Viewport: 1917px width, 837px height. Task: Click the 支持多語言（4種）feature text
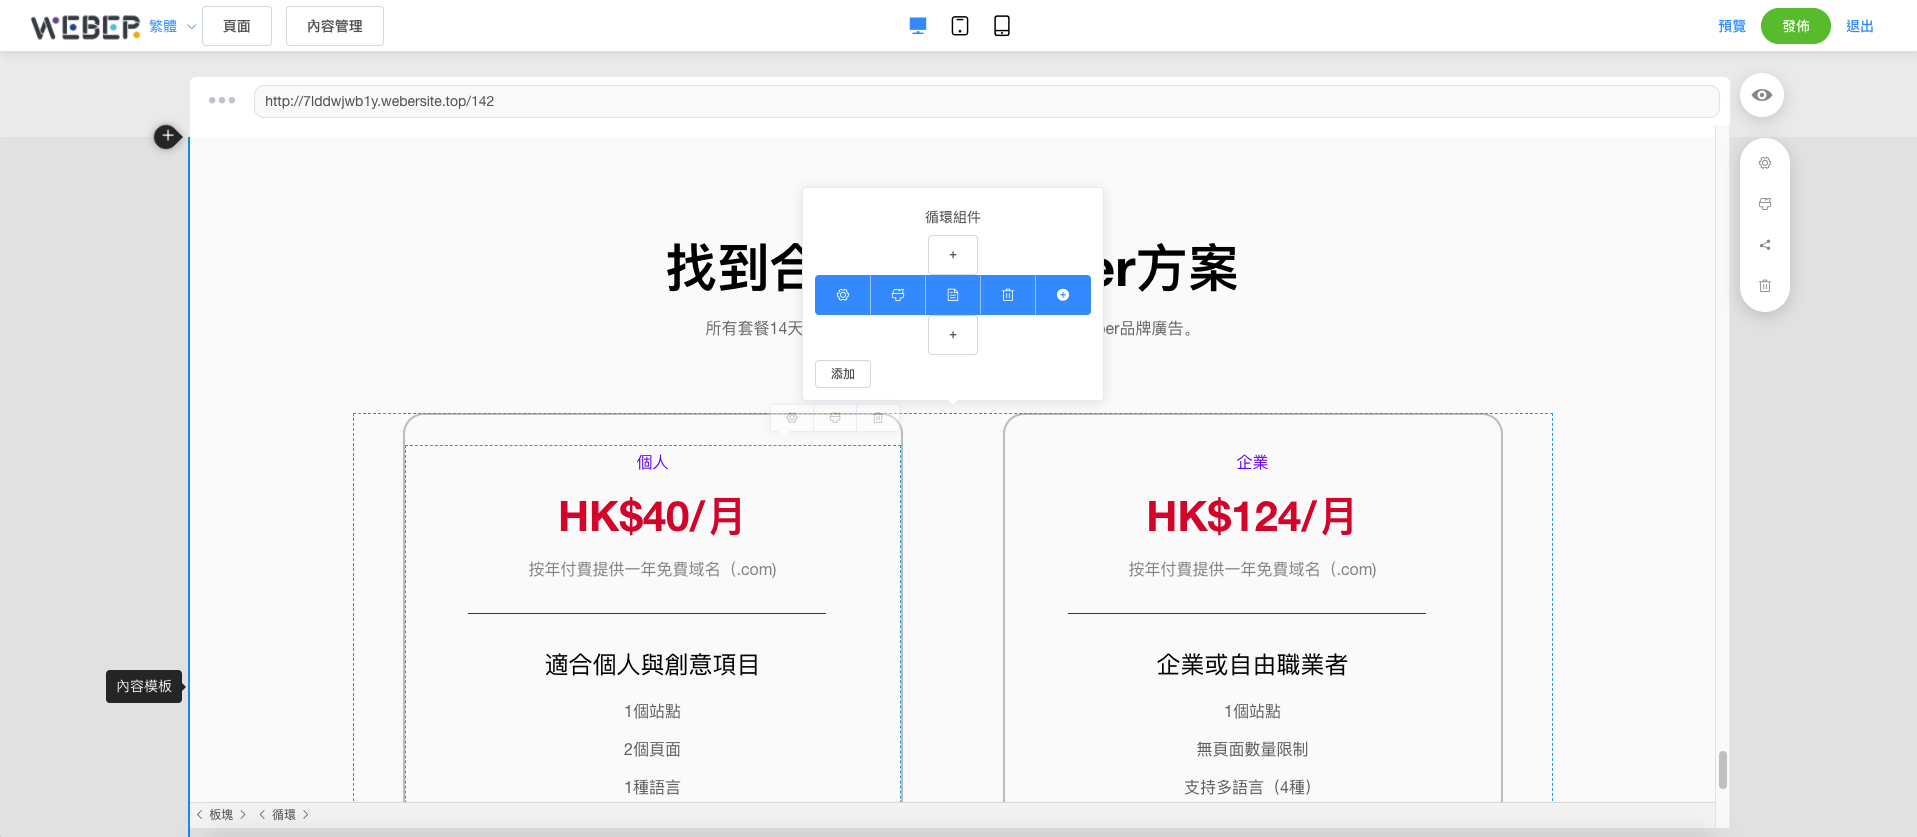point(1248,787)
